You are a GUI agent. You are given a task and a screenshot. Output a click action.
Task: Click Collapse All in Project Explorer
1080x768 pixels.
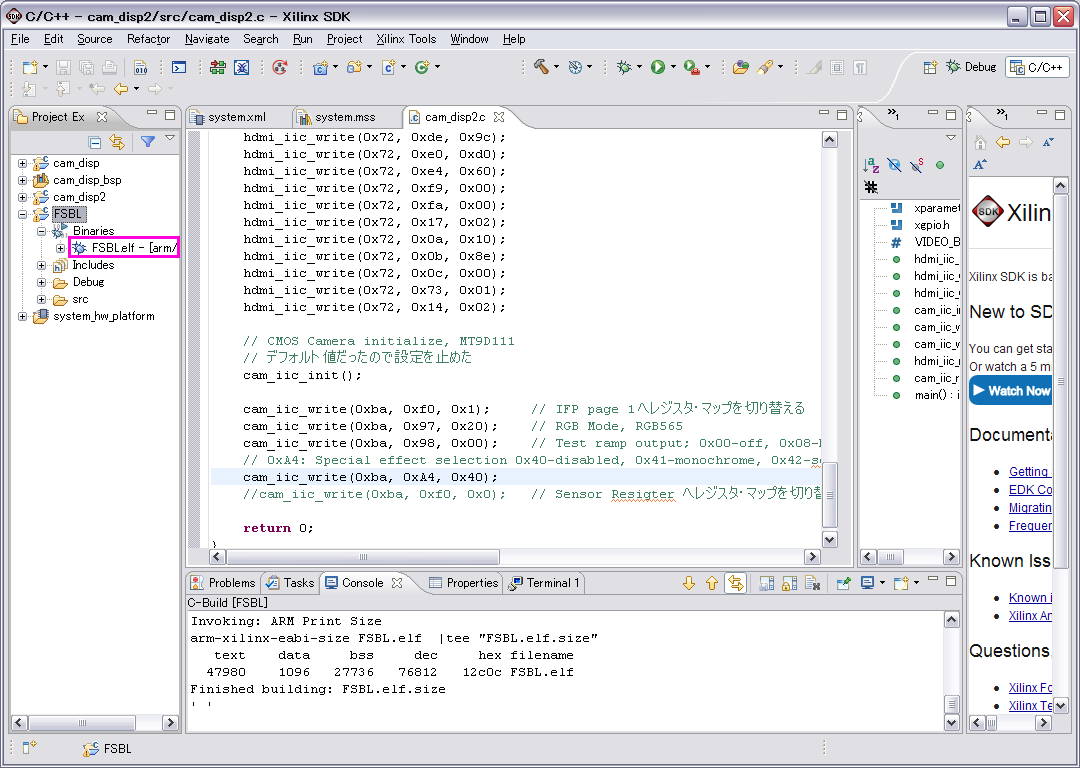pyautogui.click(x=95, y=142)
